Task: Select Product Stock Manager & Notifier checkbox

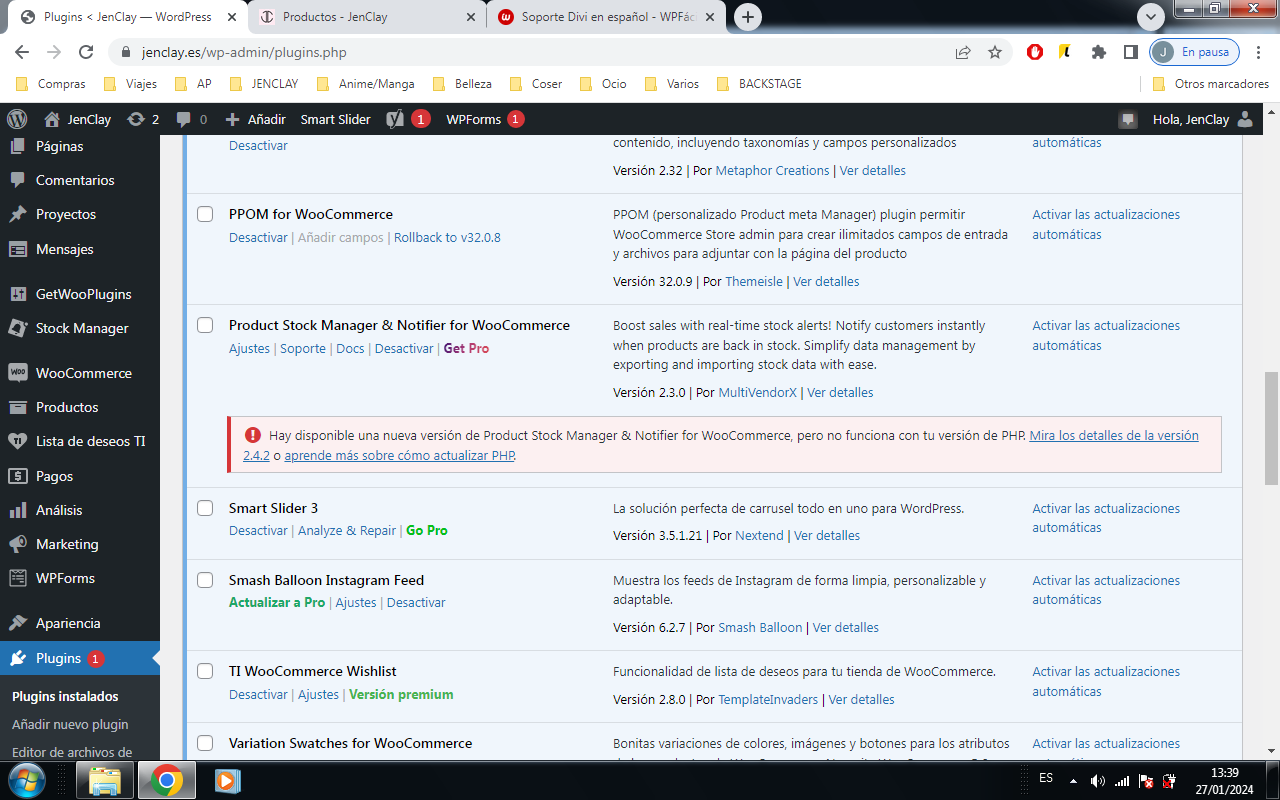Action: pyautogui.click(x=205, y=325)
